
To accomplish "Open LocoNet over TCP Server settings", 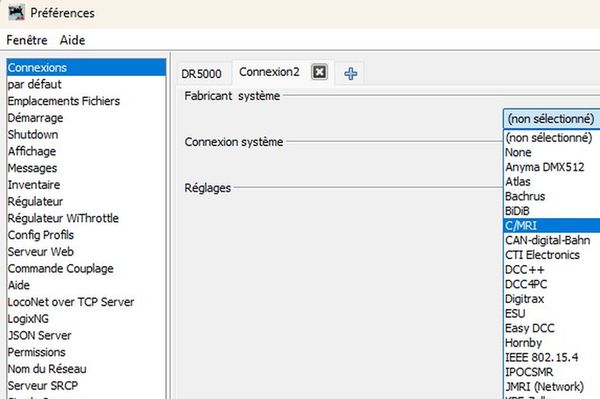I will (86, 302).
